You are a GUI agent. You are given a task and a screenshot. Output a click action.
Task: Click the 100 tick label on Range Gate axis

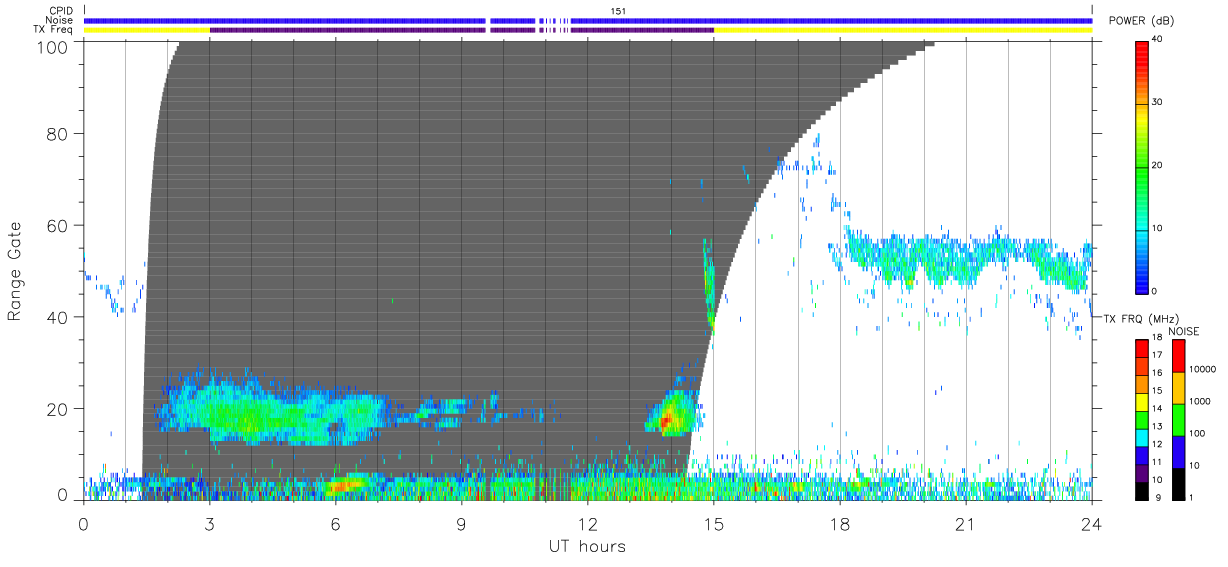[54, 47]
